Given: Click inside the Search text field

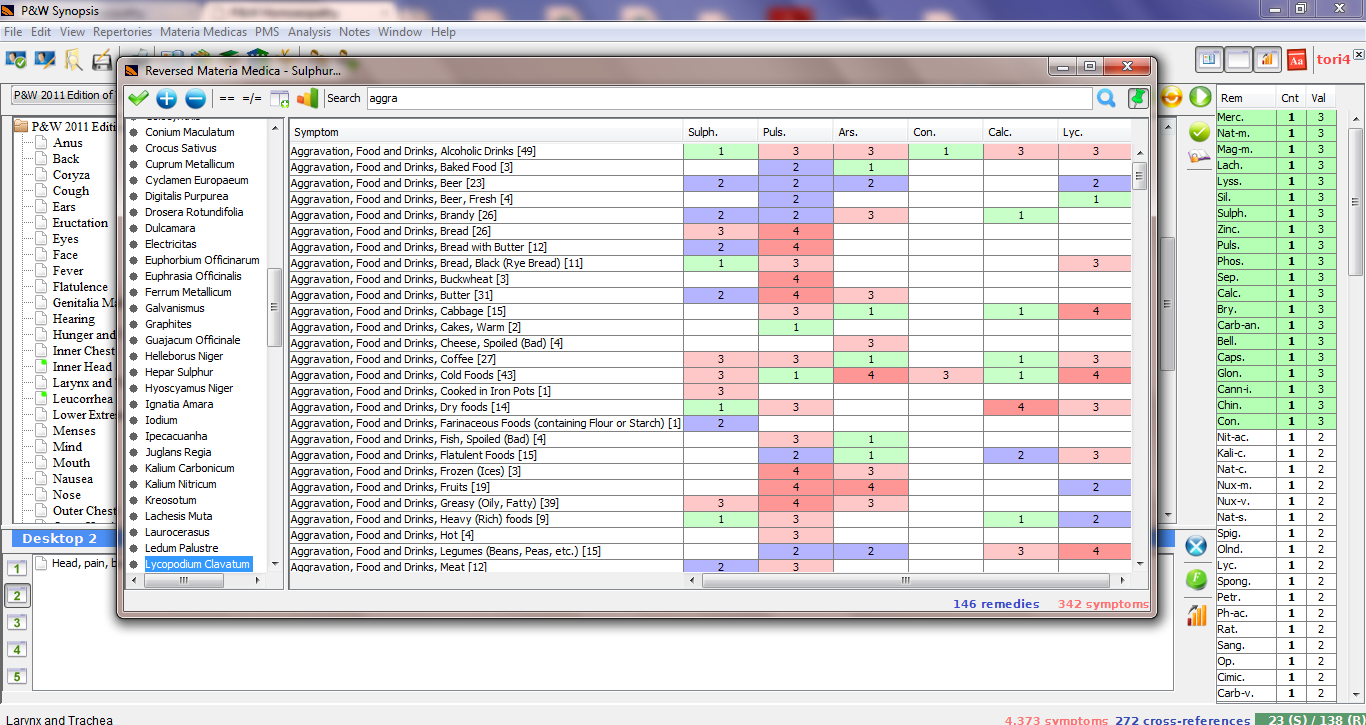Looking at the screenshot, I should click(x=727, y=98).
